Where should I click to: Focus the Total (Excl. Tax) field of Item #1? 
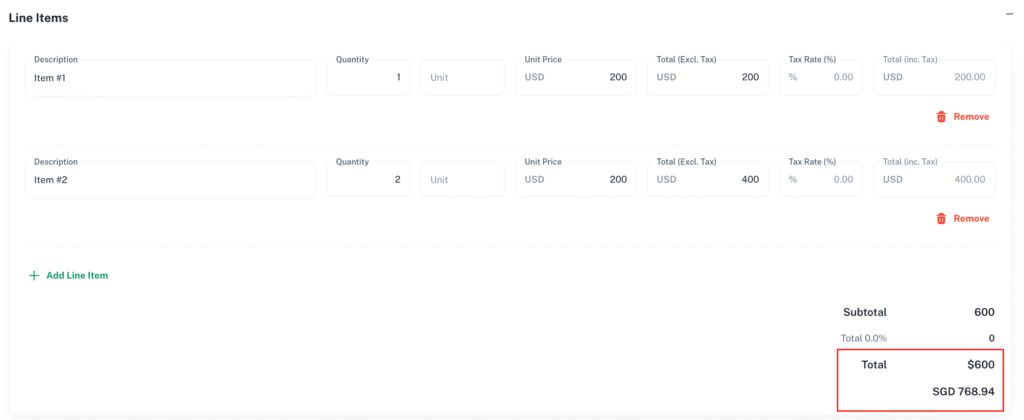708,78
